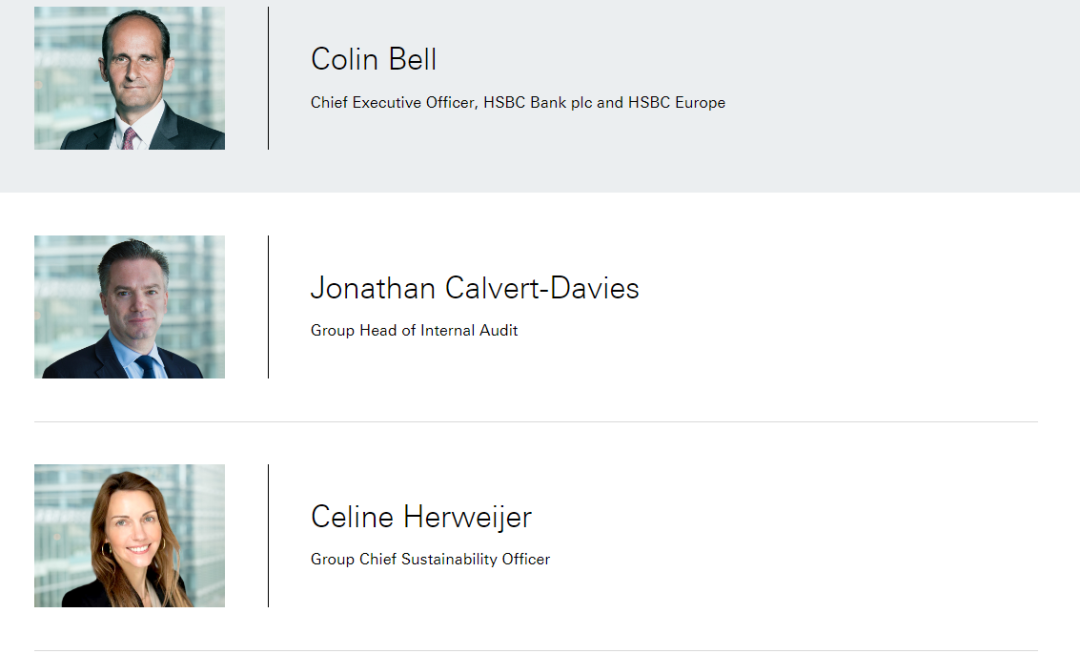Select the photo beside the Colin Bell name
The height and width of the screenshot is (654, 1080).
coord(129,78)
